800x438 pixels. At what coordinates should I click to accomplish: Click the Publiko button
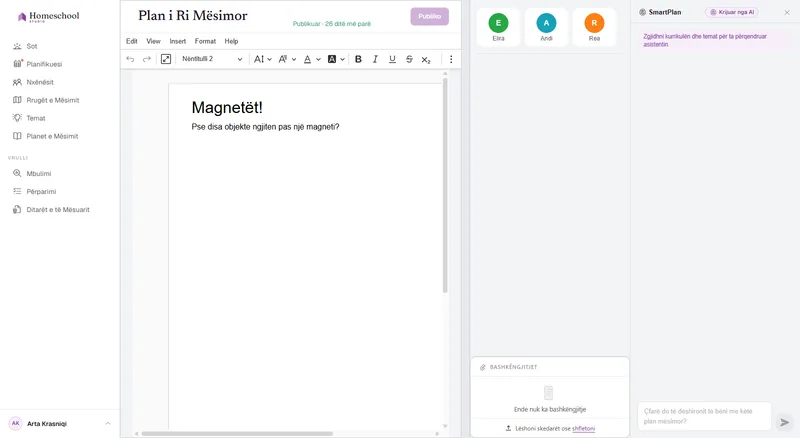430,16
